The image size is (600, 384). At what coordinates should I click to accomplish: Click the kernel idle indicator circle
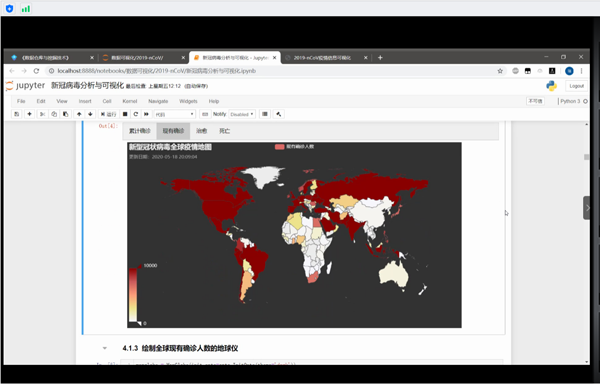[x=585, y=101]
